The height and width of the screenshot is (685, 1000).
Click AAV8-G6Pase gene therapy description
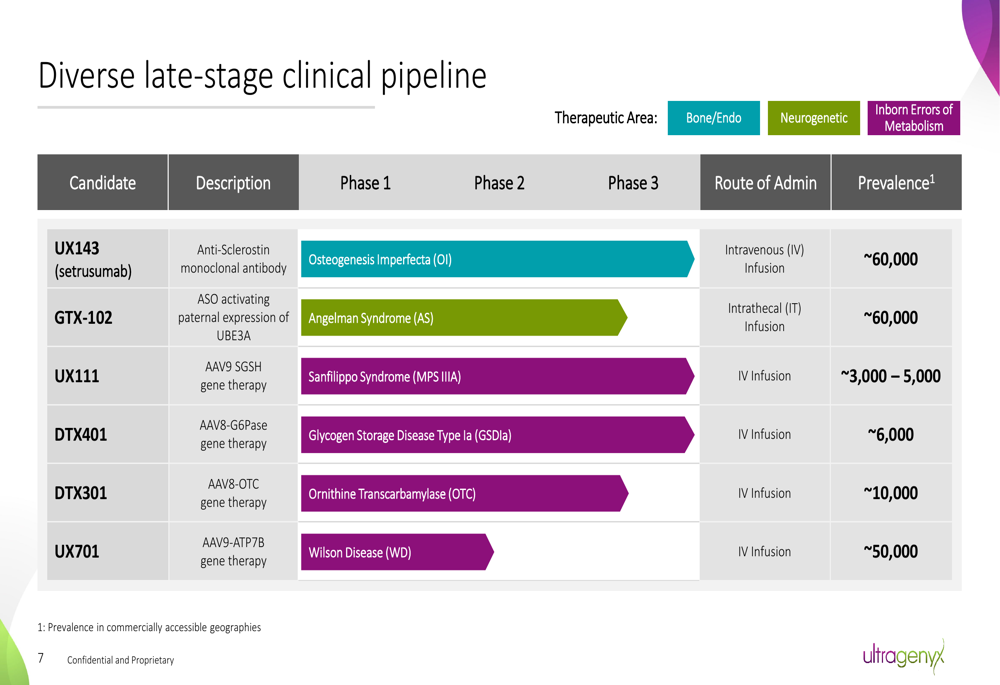click(233, 434)
